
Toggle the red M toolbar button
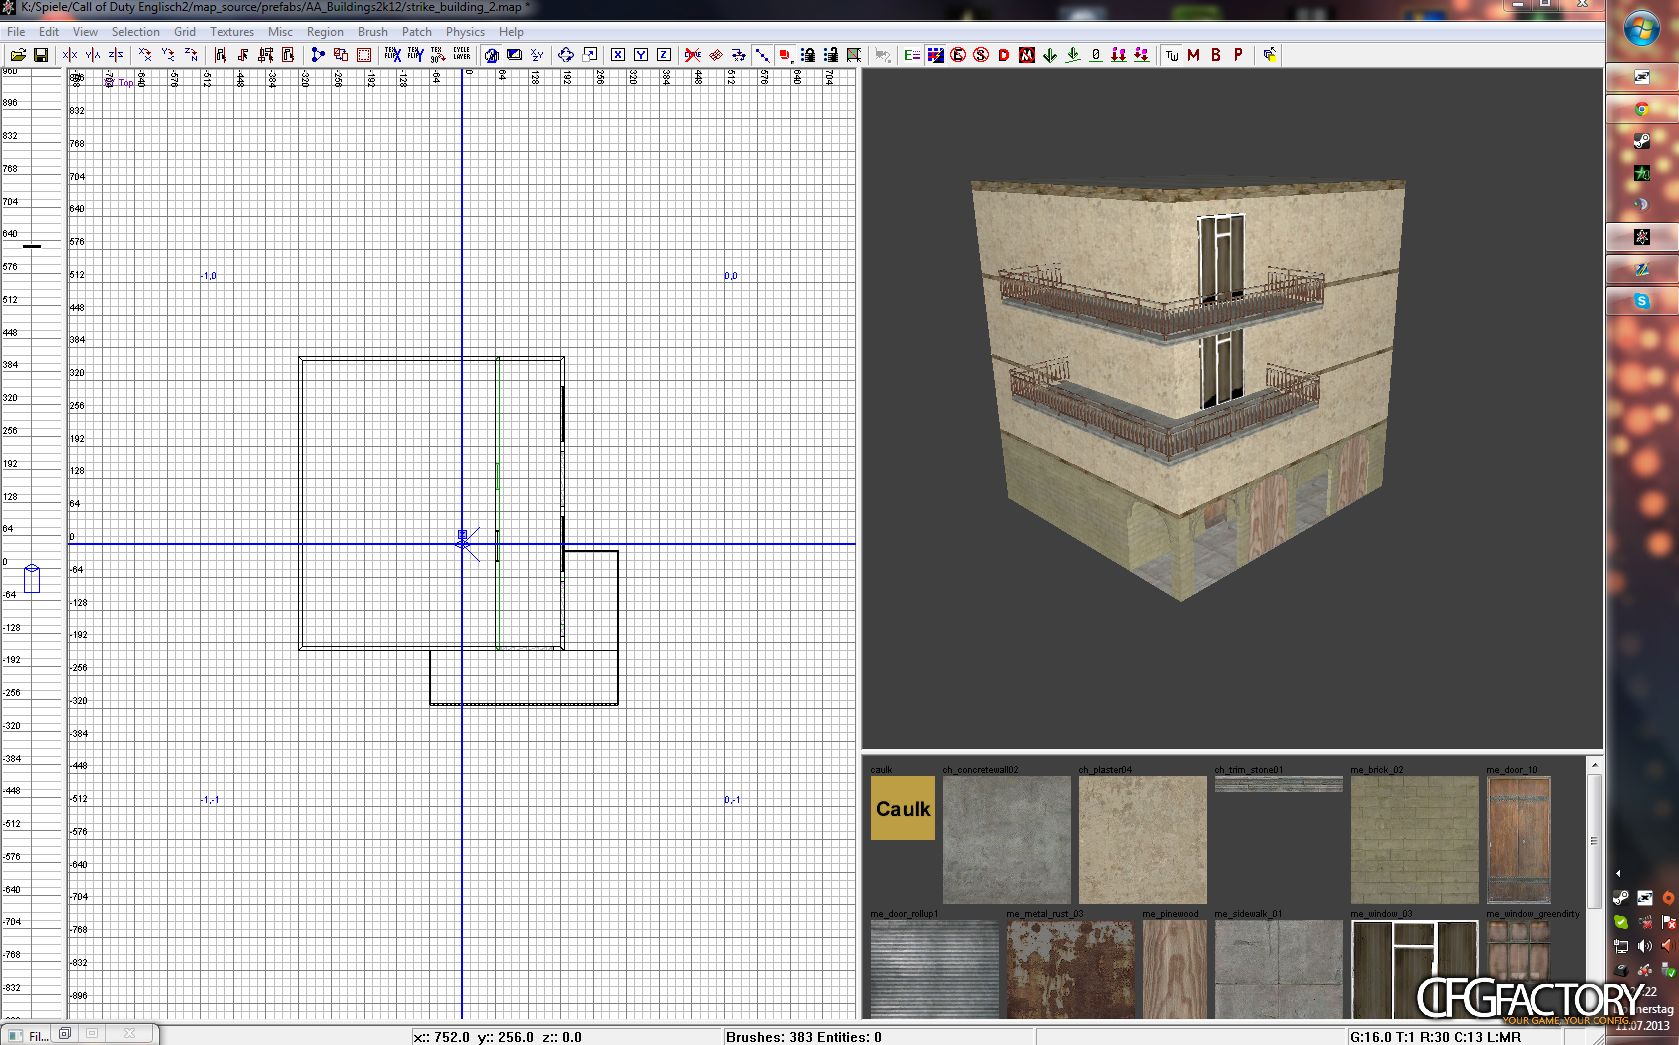tap(1193, 55)
